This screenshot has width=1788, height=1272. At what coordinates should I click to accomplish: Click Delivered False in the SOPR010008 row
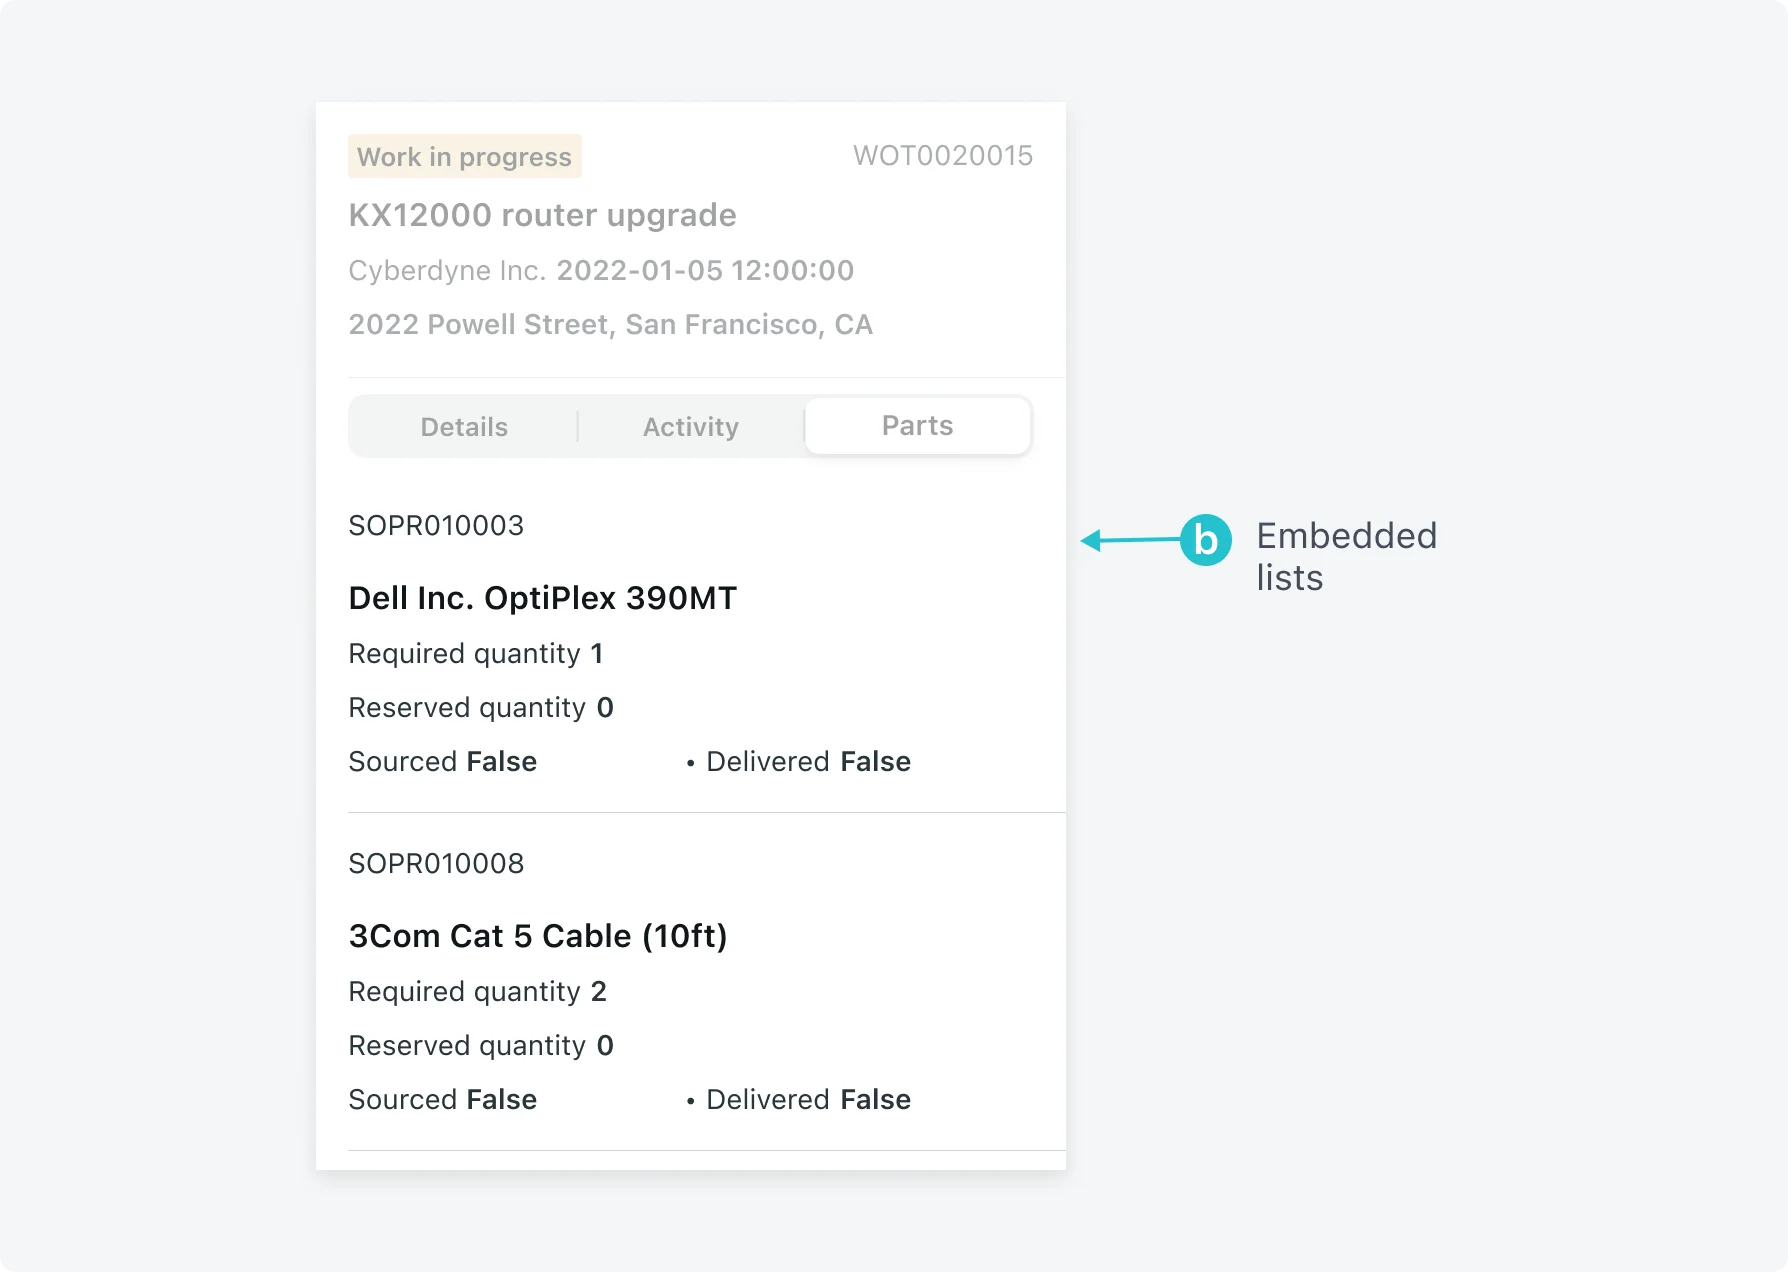808,1100
